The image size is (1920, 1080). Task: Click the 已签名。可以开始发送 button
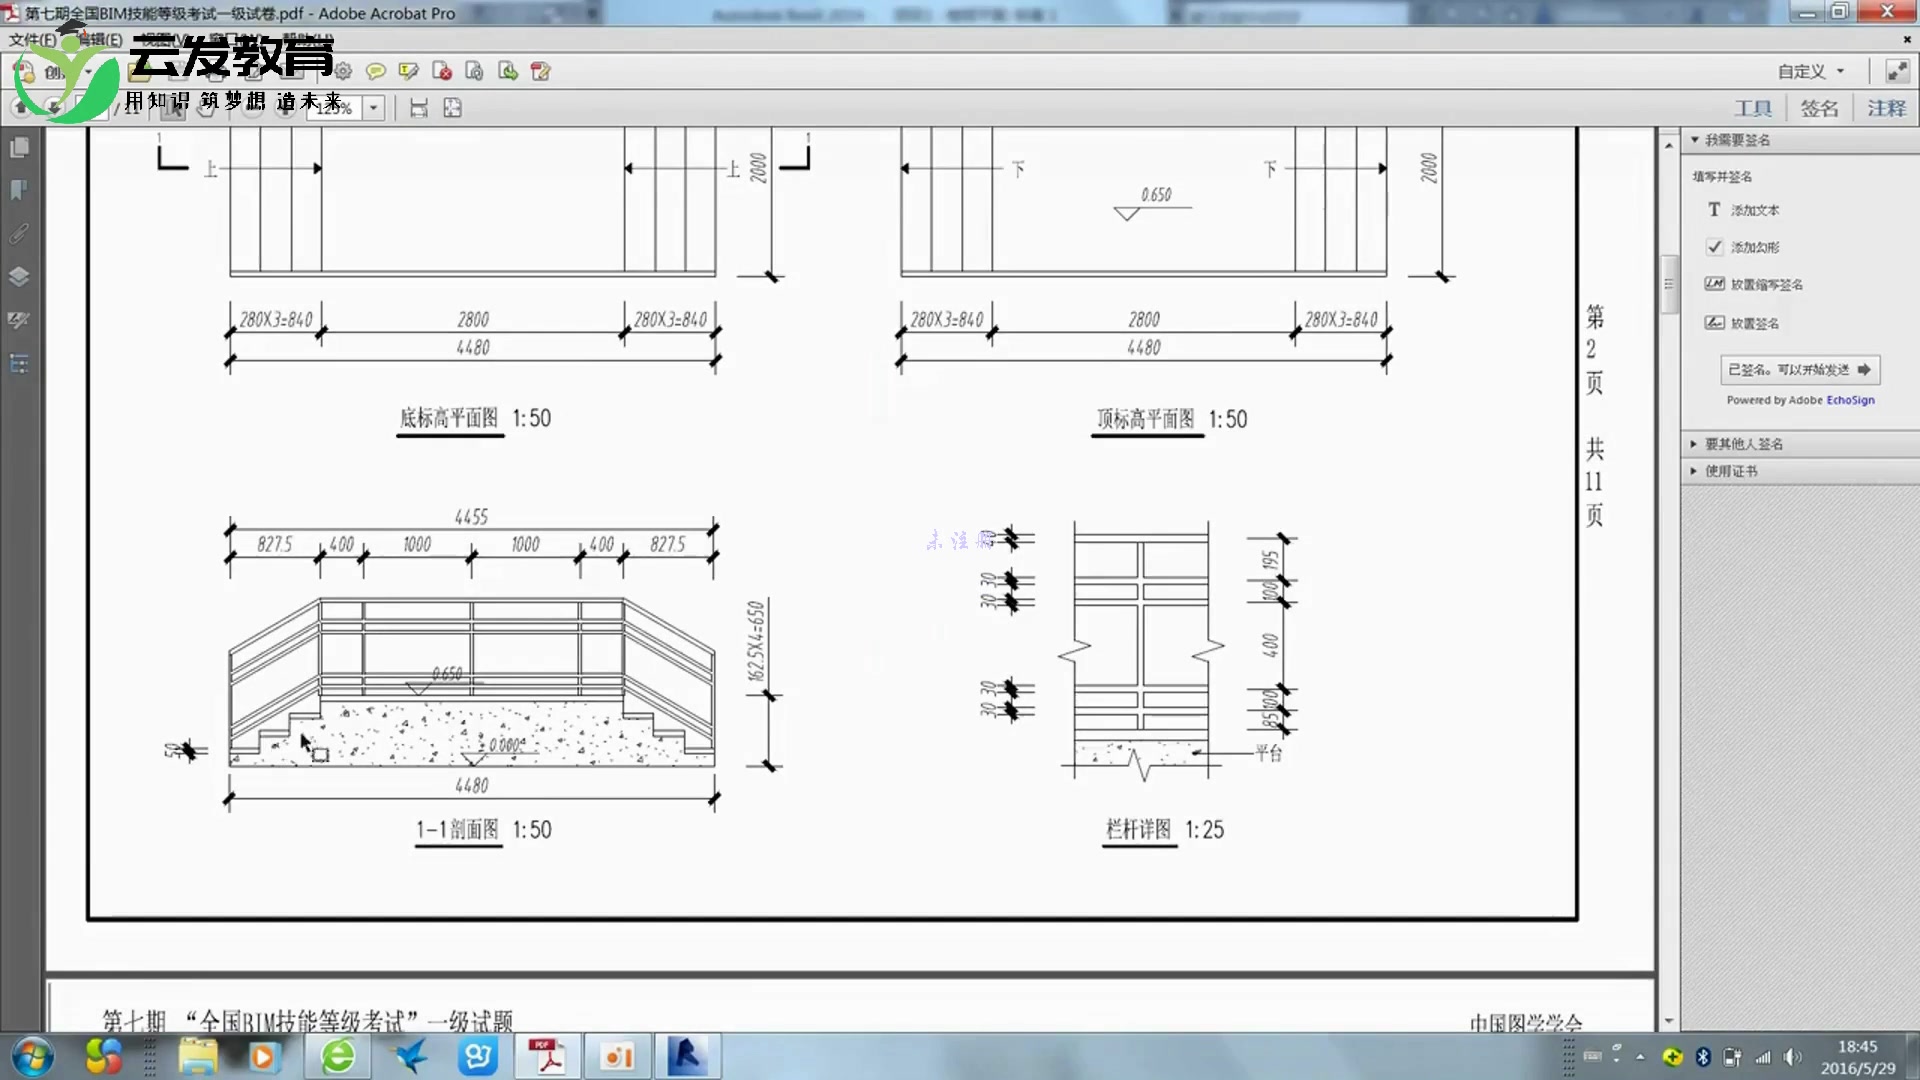[1799, 370]
